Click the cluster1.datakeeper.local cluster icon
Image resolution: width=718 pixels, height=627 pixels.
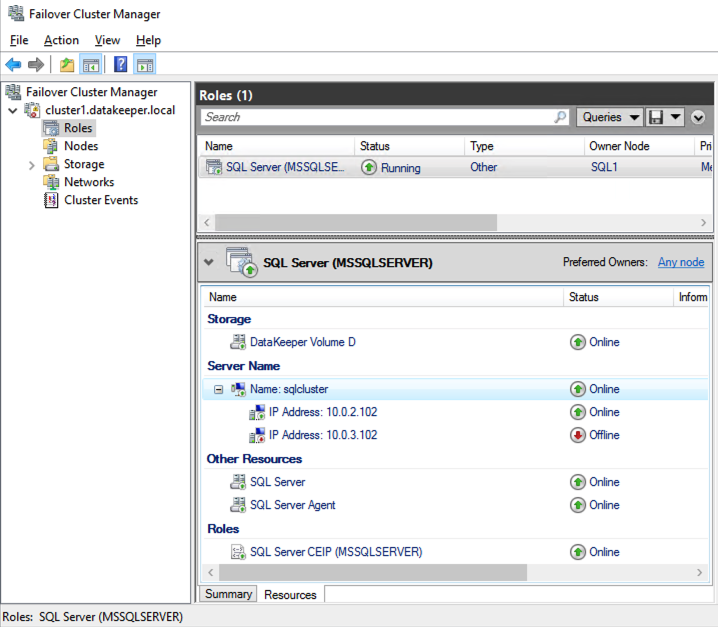tap(32, 110)
